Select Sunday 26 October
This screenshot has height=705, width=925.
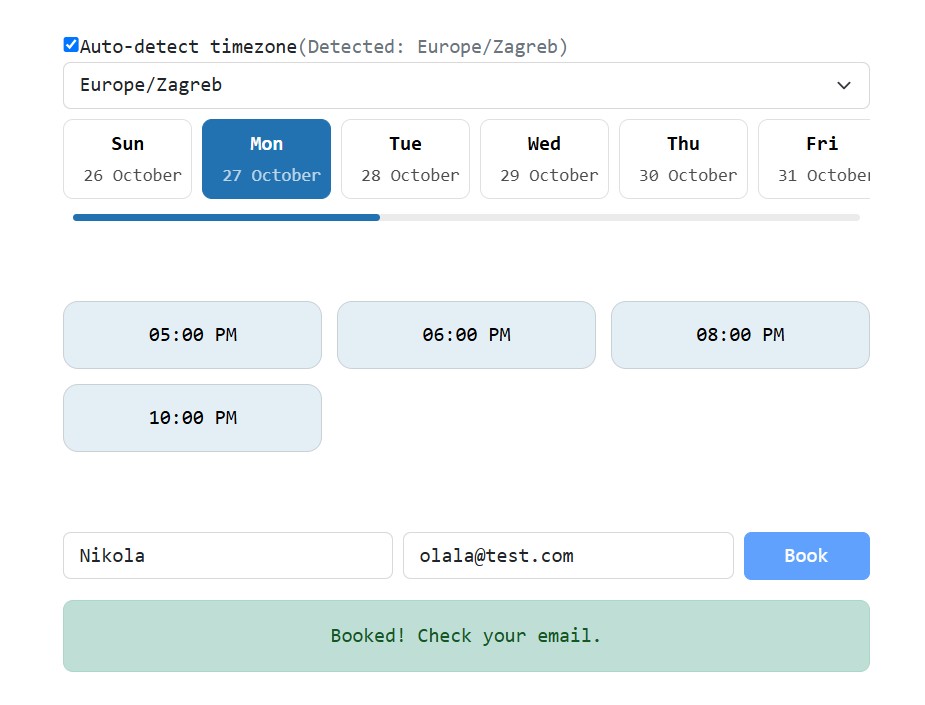coord(127,158)
